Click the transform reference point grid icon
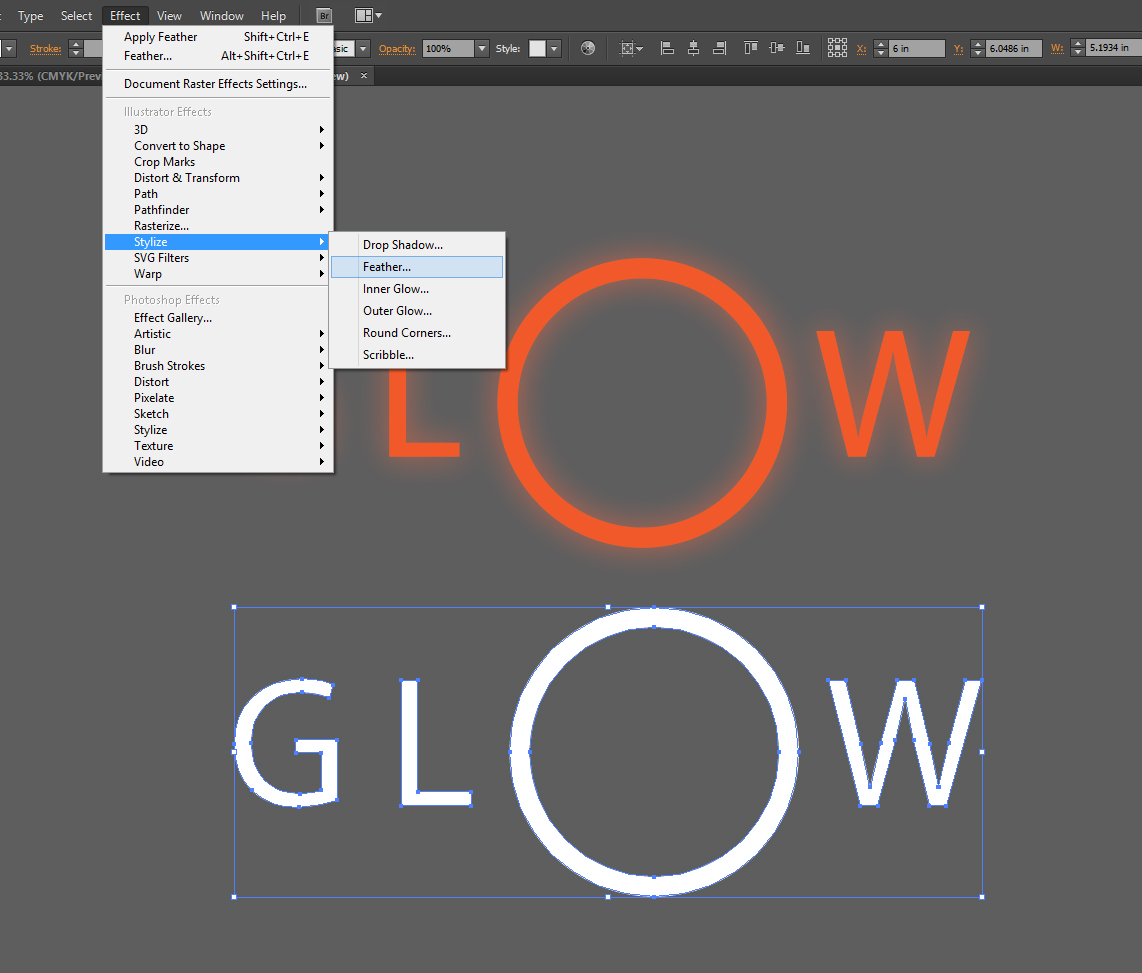The image size is (1142, 973). (x=838, y=47)
